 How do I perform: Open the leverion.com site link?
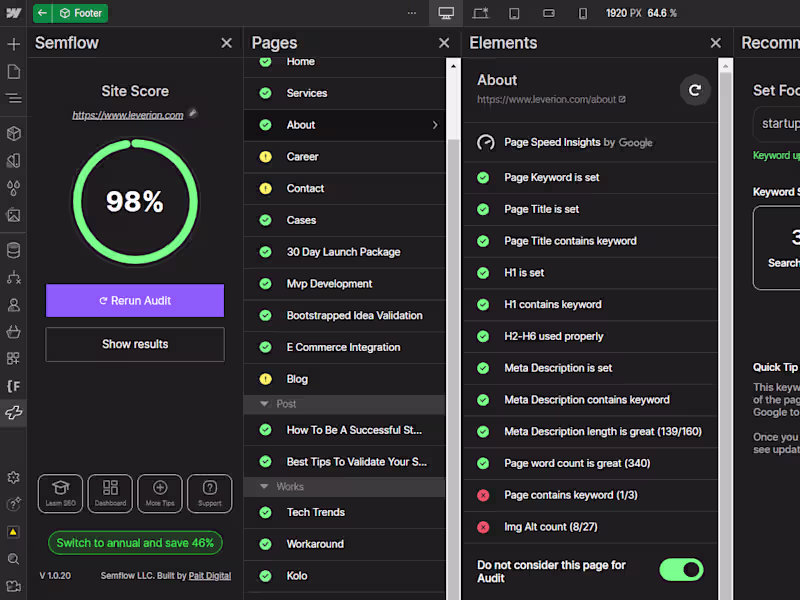point(128,115)
